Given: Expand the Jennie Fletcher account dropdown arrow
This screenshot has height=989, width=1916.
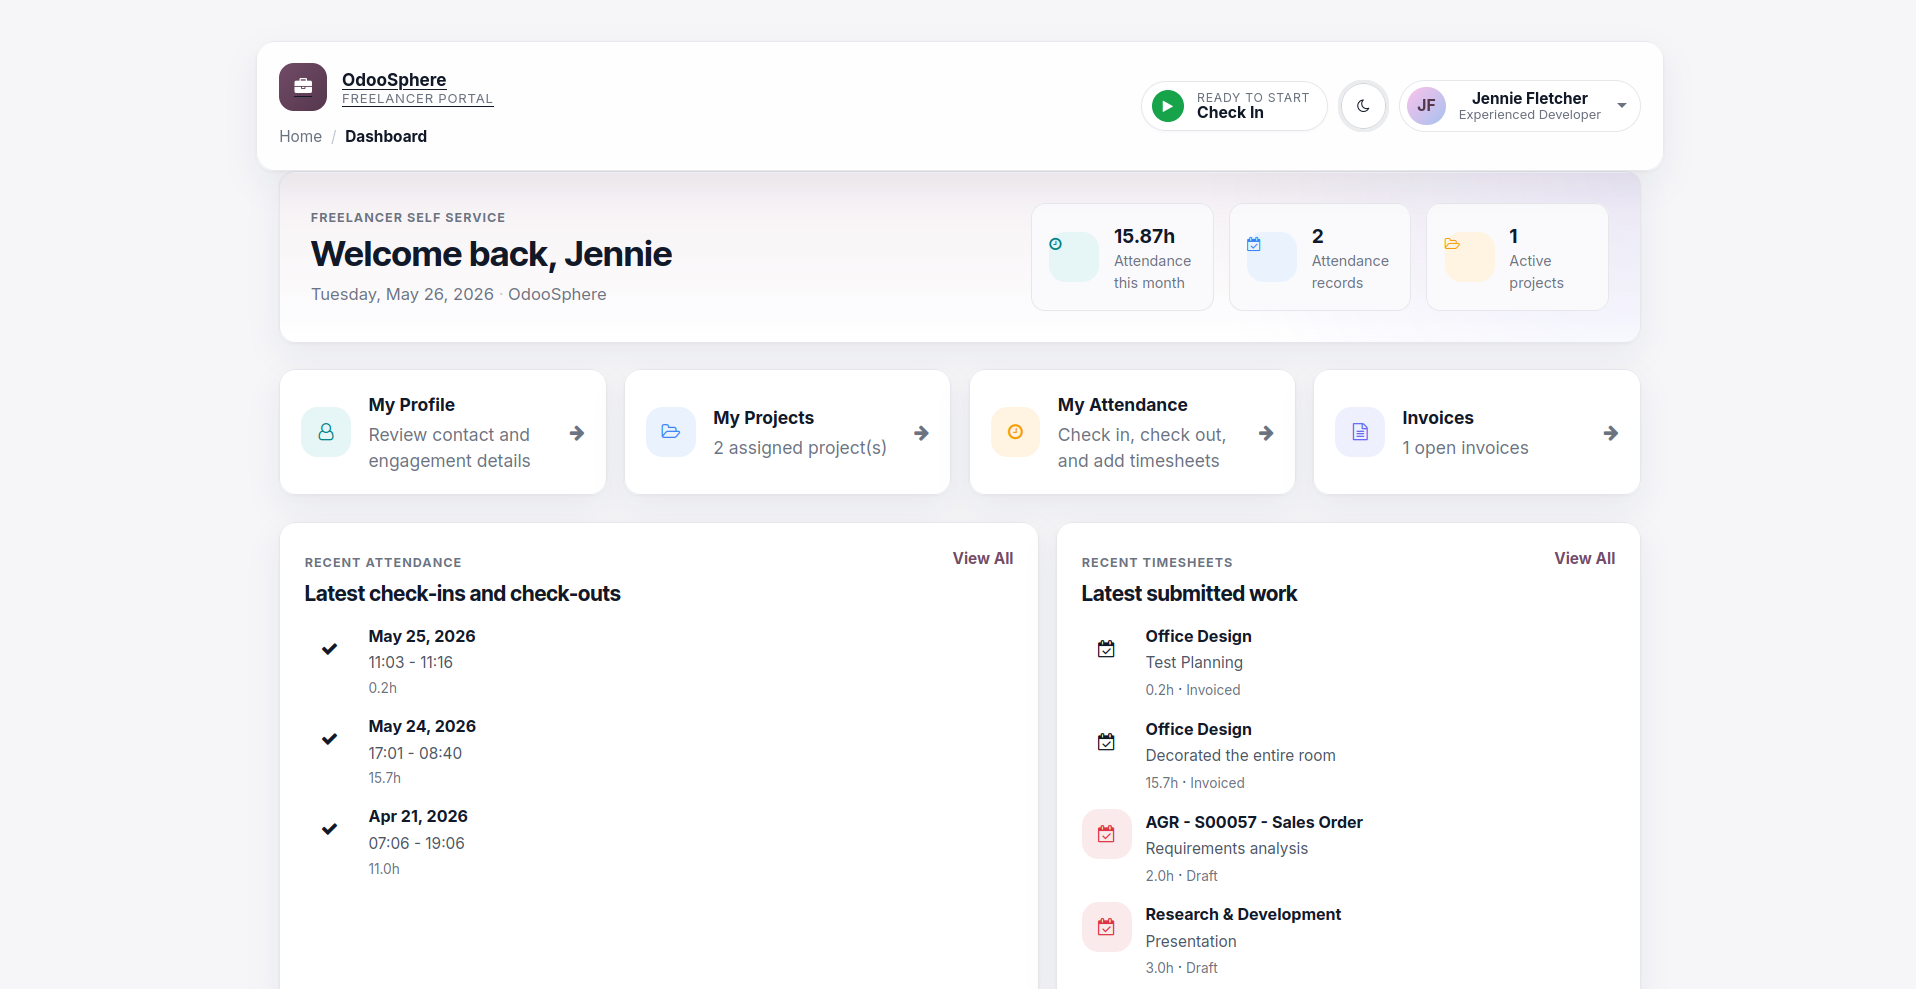Looking at the screenshot, I should 1622,106.
